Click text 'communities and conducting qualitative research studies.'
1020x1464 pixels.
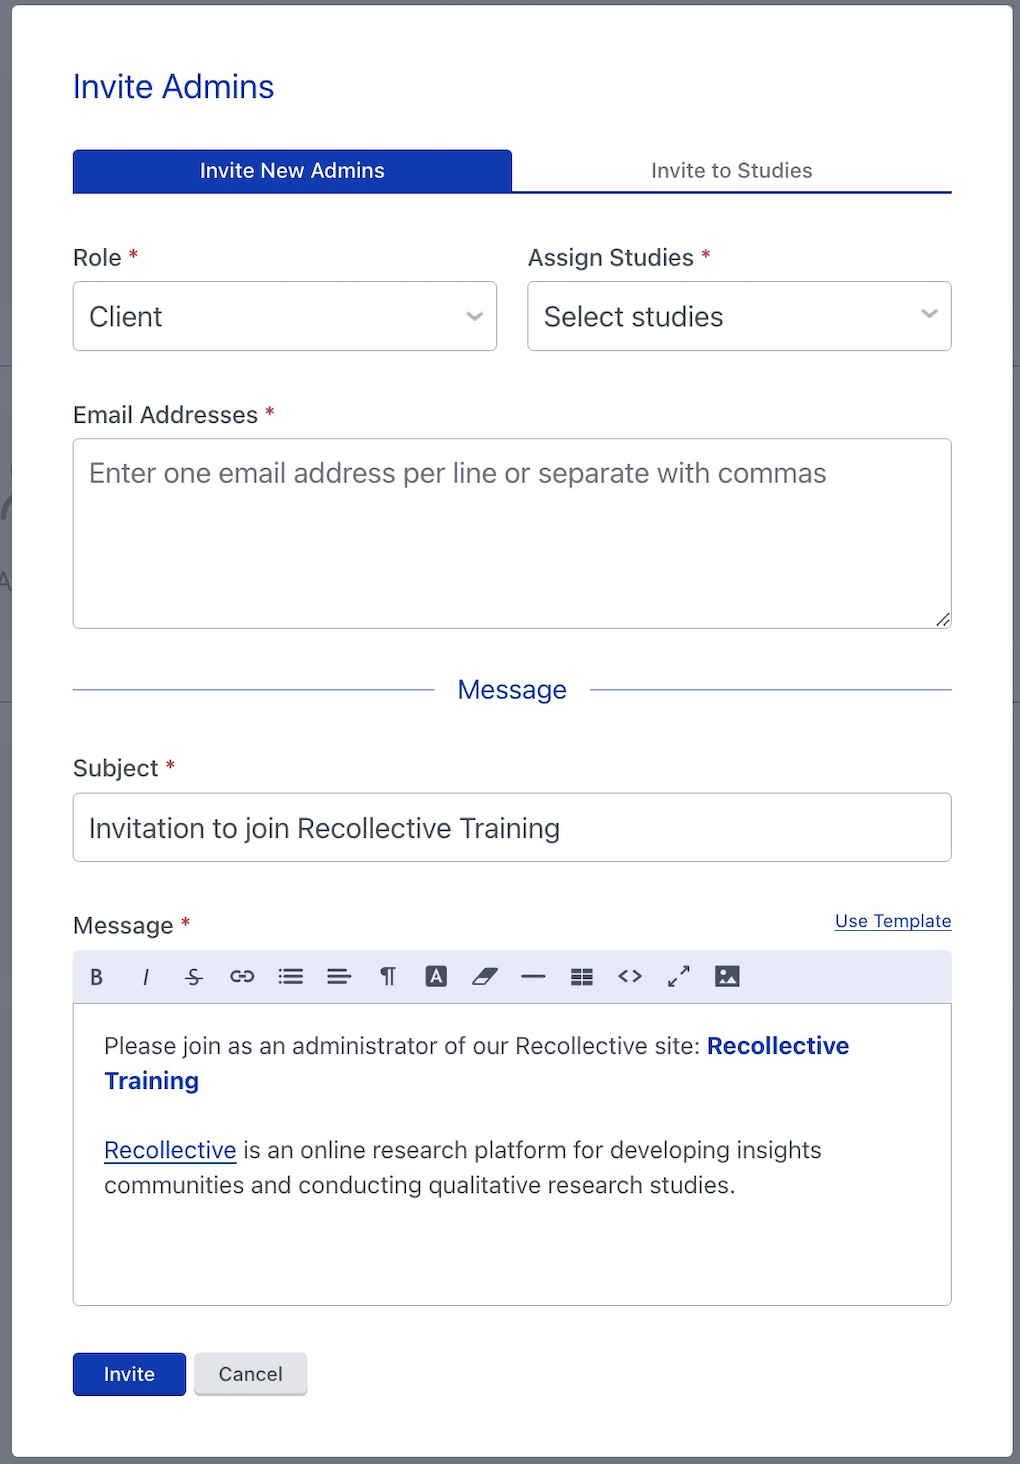click(x=420, y=1185)
